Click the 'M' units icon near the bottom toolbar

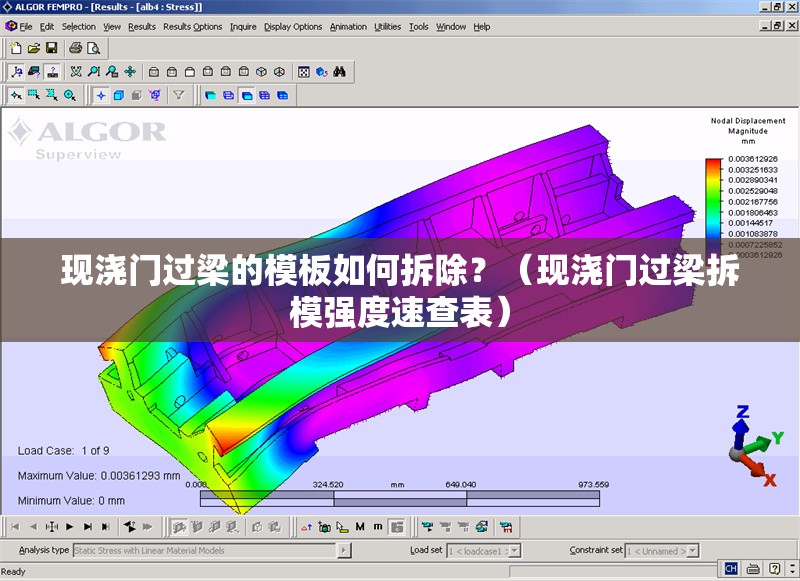point(361,527)
